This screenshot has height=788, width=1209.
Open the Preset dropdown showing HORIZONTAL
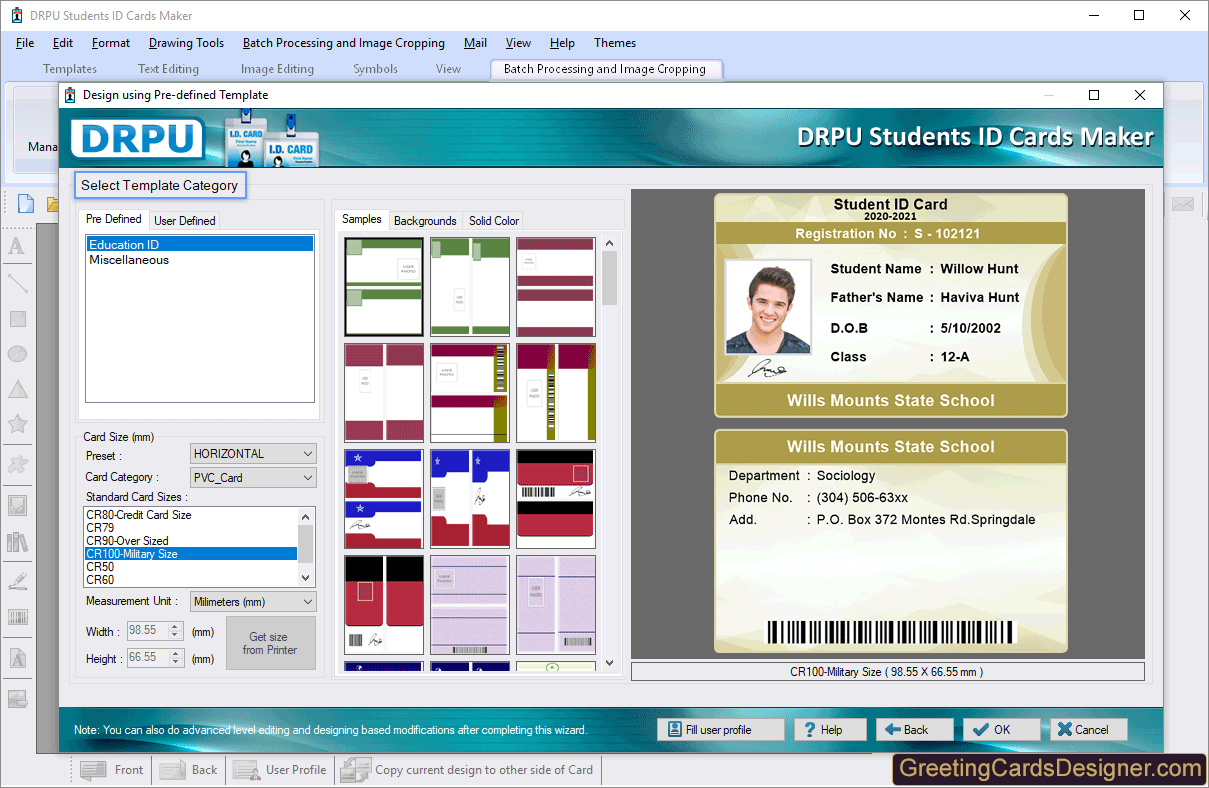tap(253, 453)
